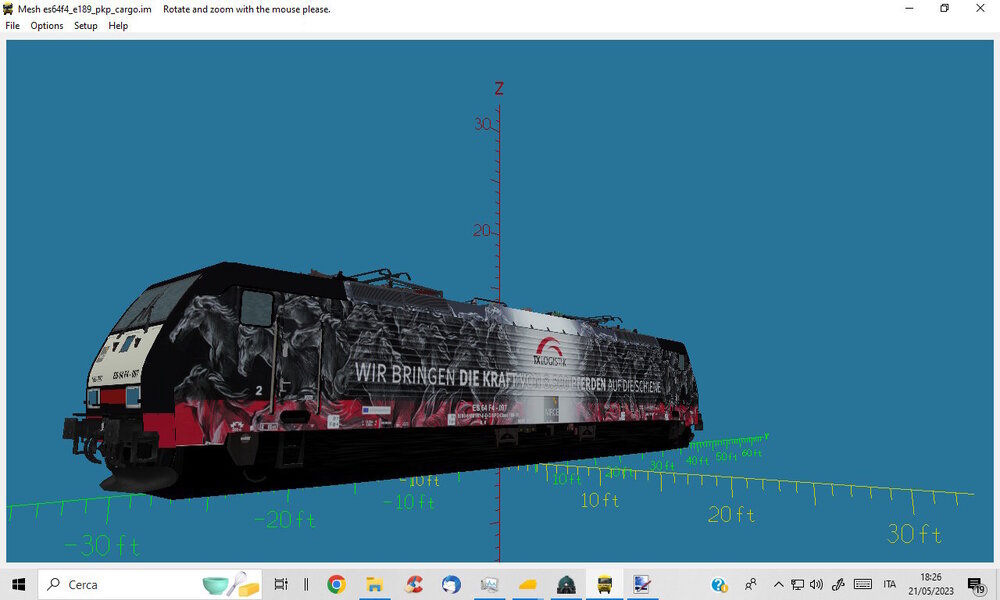Click the cooking bowl search highlight icon
1000x600 pixels.
coord(231,584)
